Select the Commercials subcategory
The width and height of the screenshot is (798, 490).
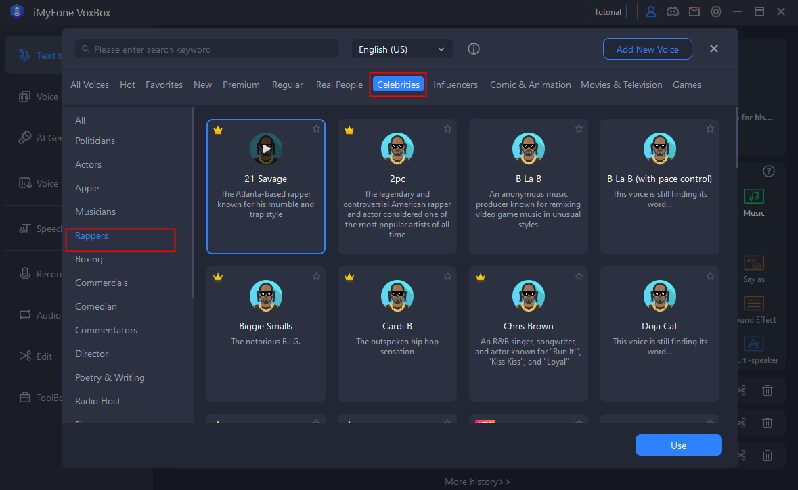pos(101,282)
